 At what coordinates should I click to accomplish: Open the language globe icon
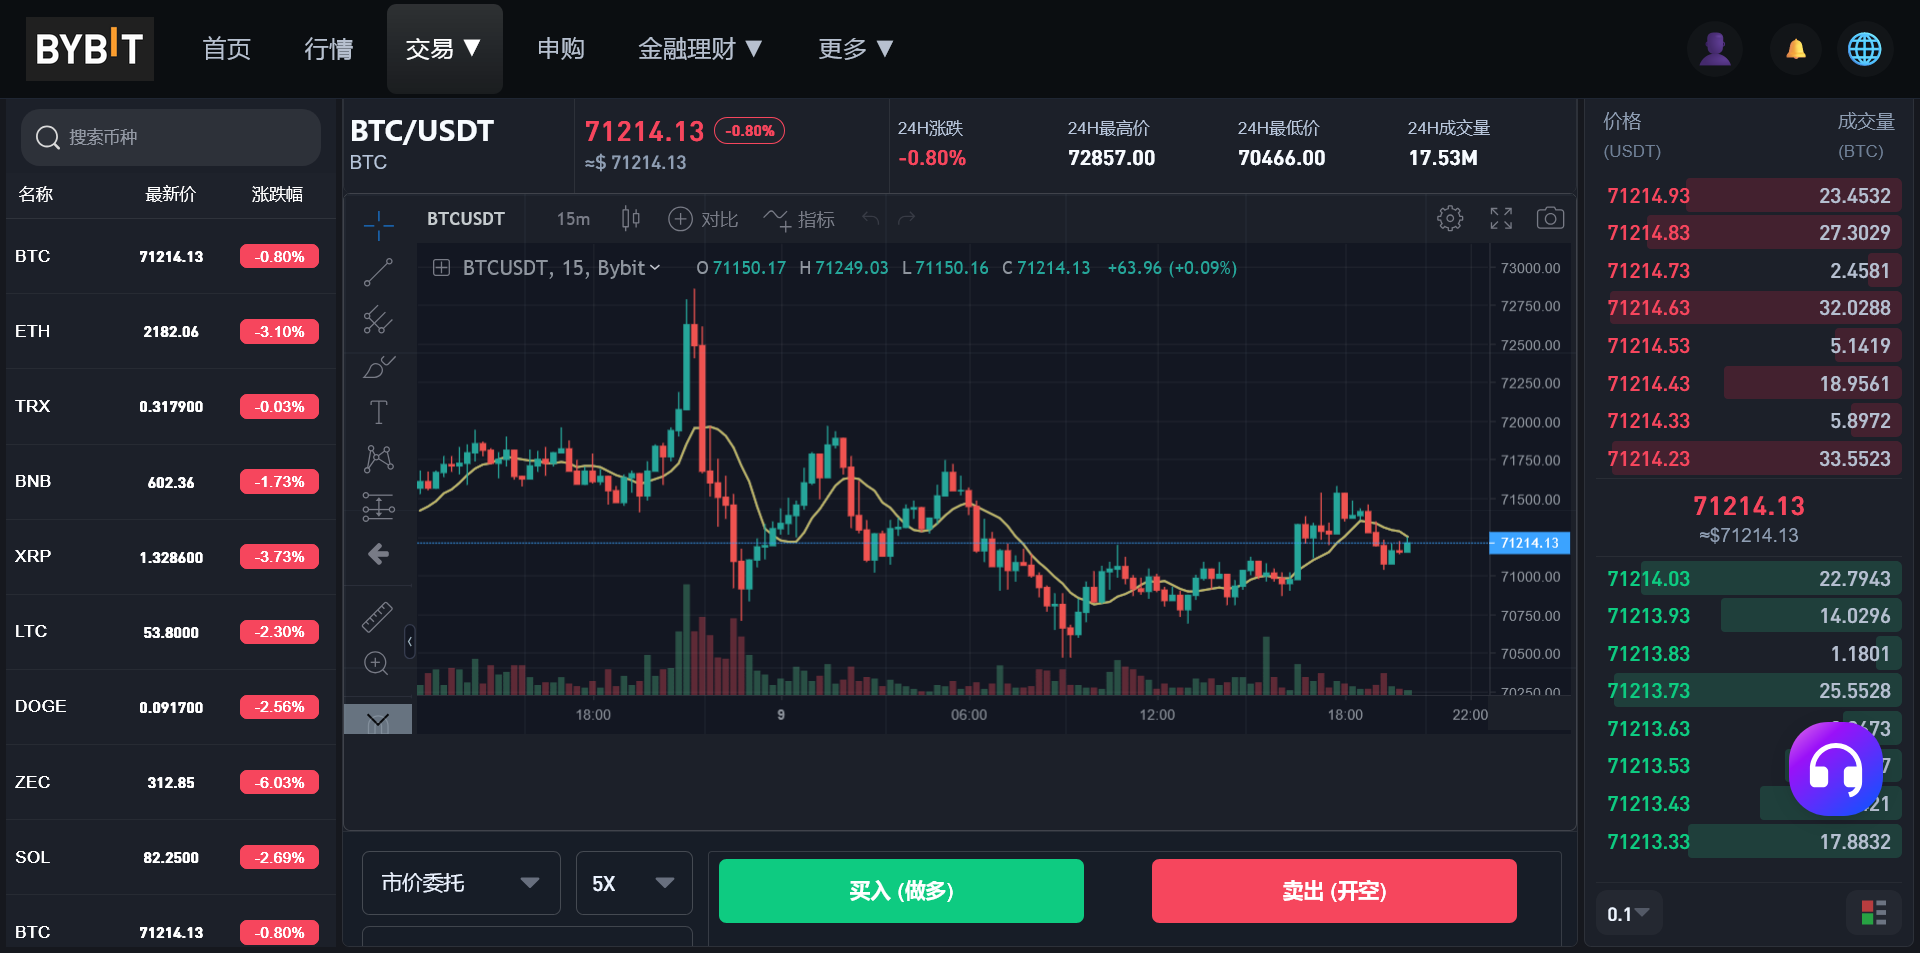(x=1864, y=48)
